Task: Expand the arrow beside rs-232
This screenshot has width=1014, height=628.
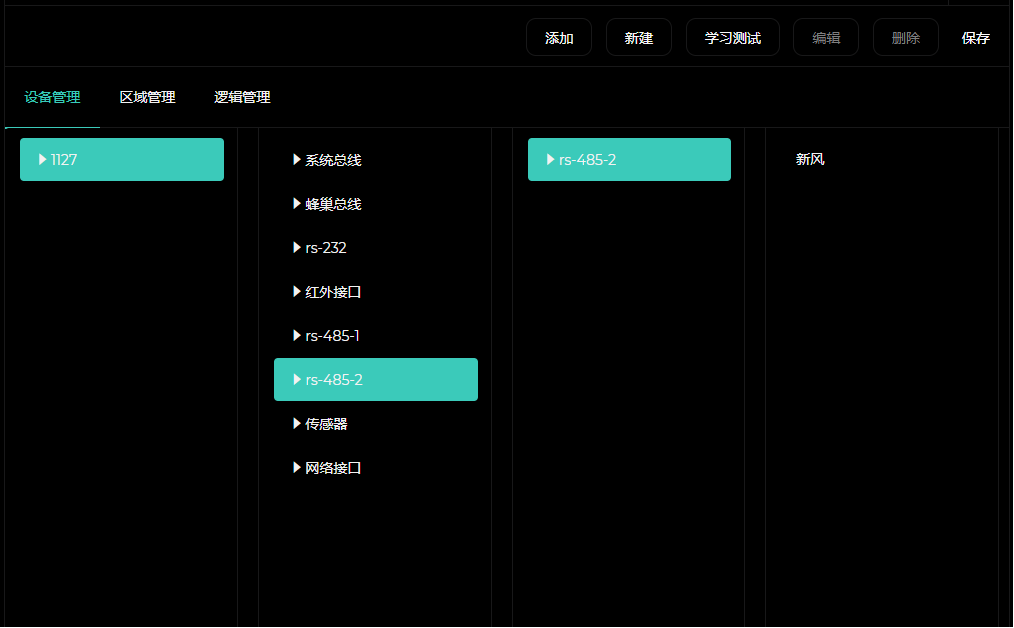Action: 296,247
